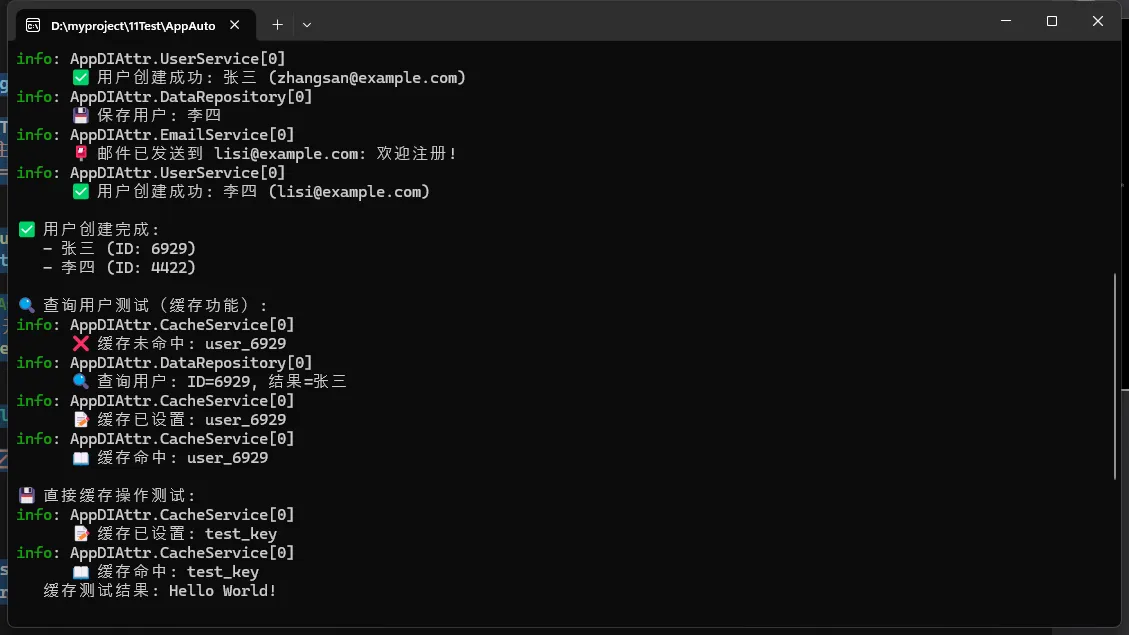Click the lisi@example.com: 欢迎注册 text
This screenshot has height=635, width=1129.
336,153
